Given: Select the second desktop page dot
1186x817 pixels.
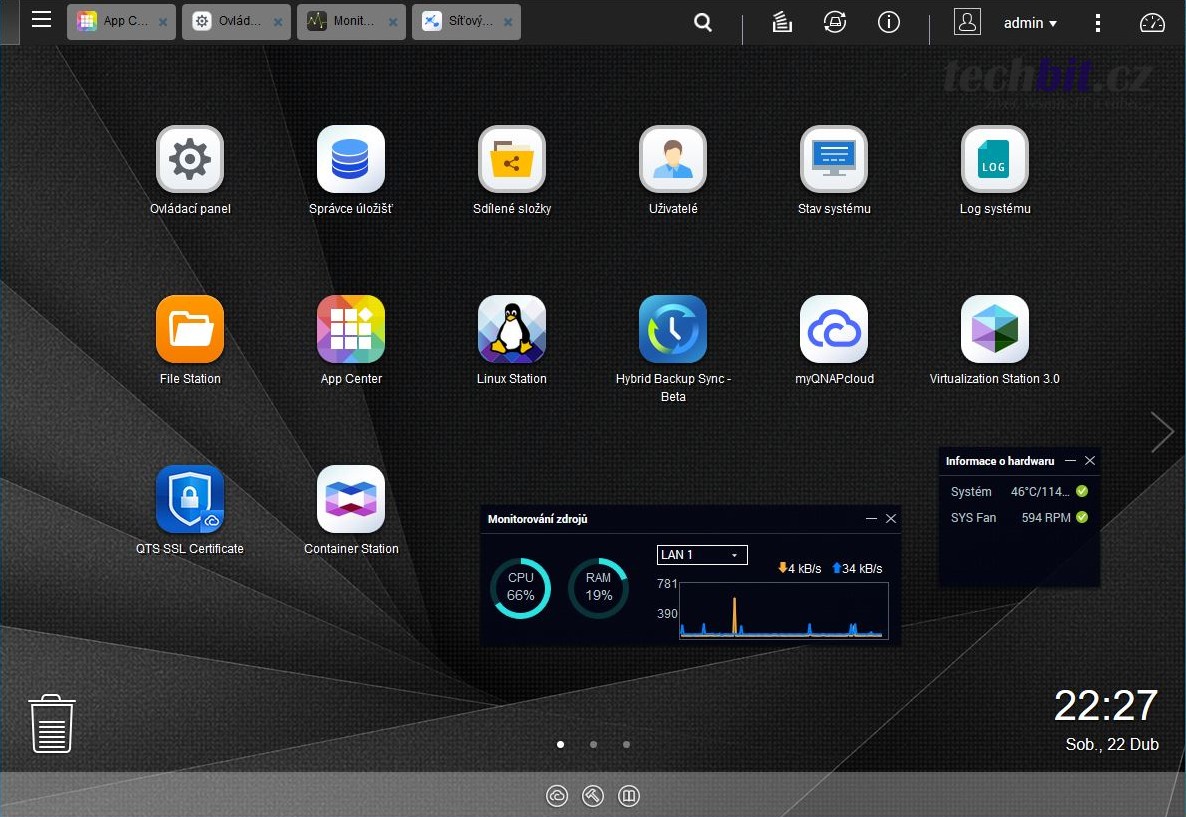Looking at the screenshot, I should (594, 745).
